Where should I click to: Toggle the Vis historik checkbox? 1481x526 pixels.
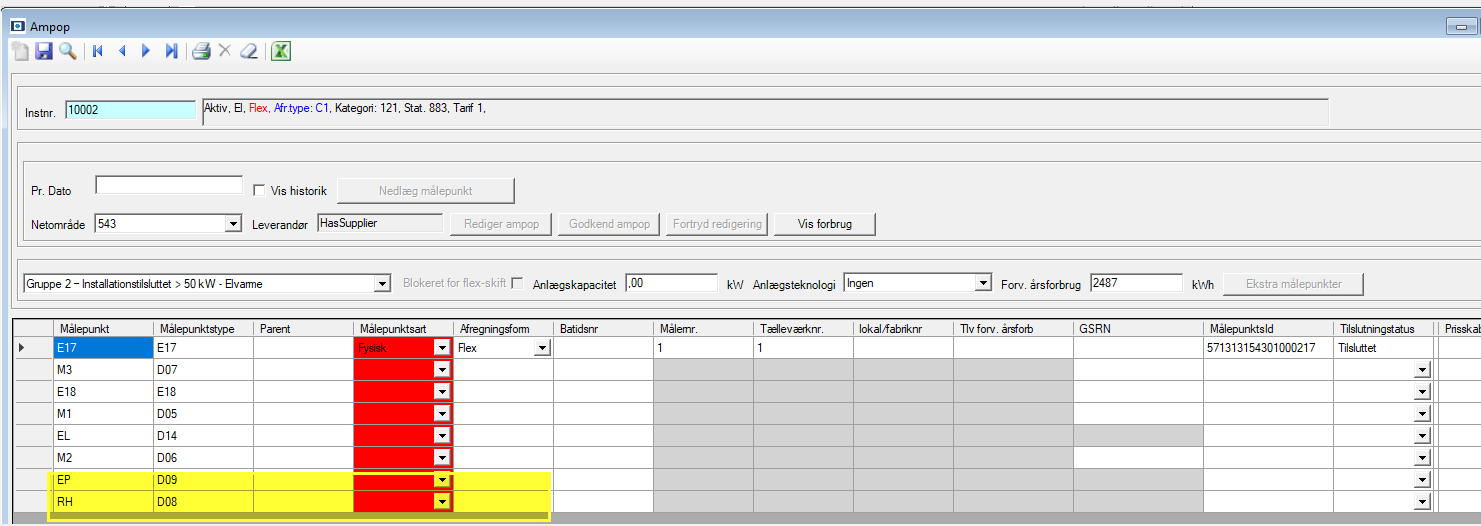click(260, 190)
